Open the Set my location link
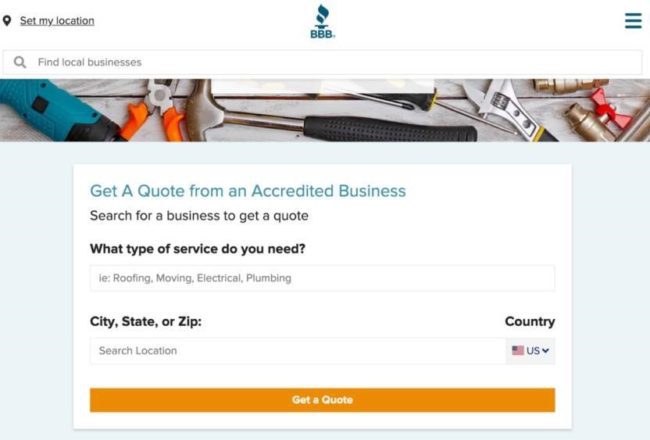This screenshot has height=440, width=650. [x=57, y=21]
